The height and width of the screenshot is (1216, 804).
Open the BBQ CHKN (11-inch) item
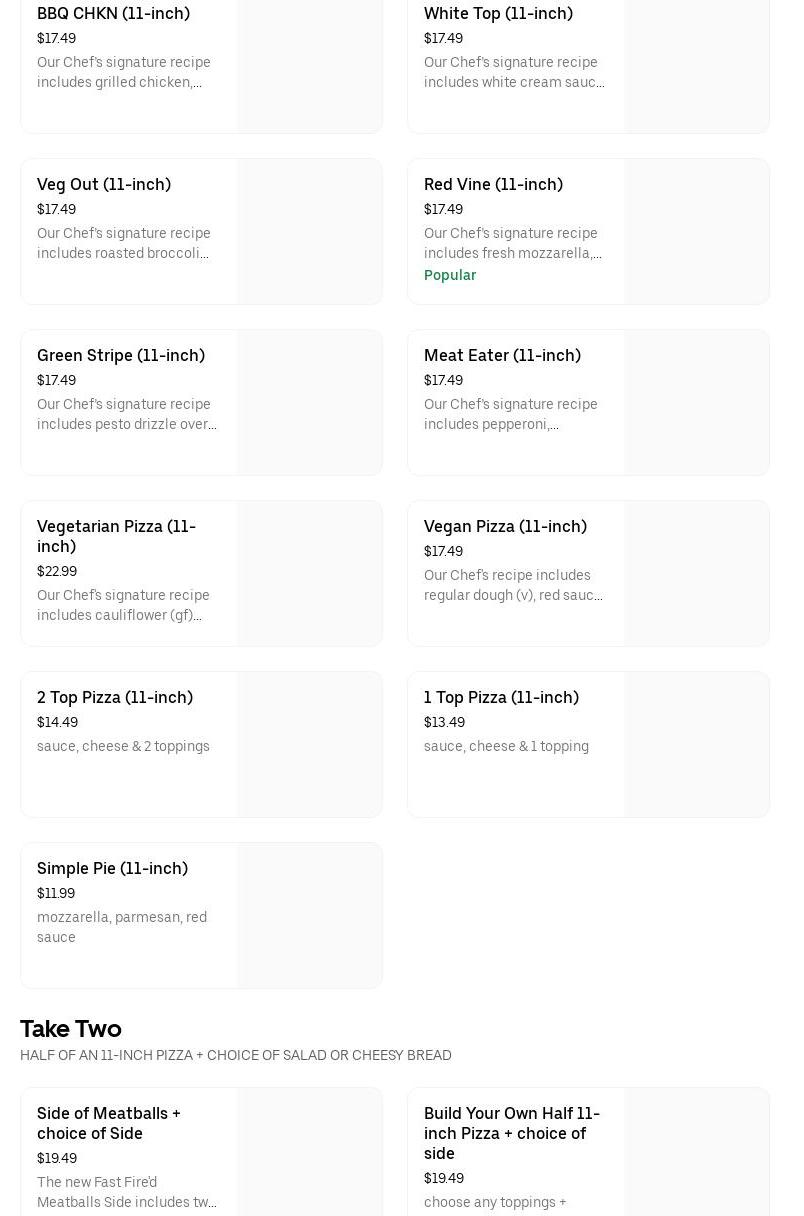click(113, 13)
